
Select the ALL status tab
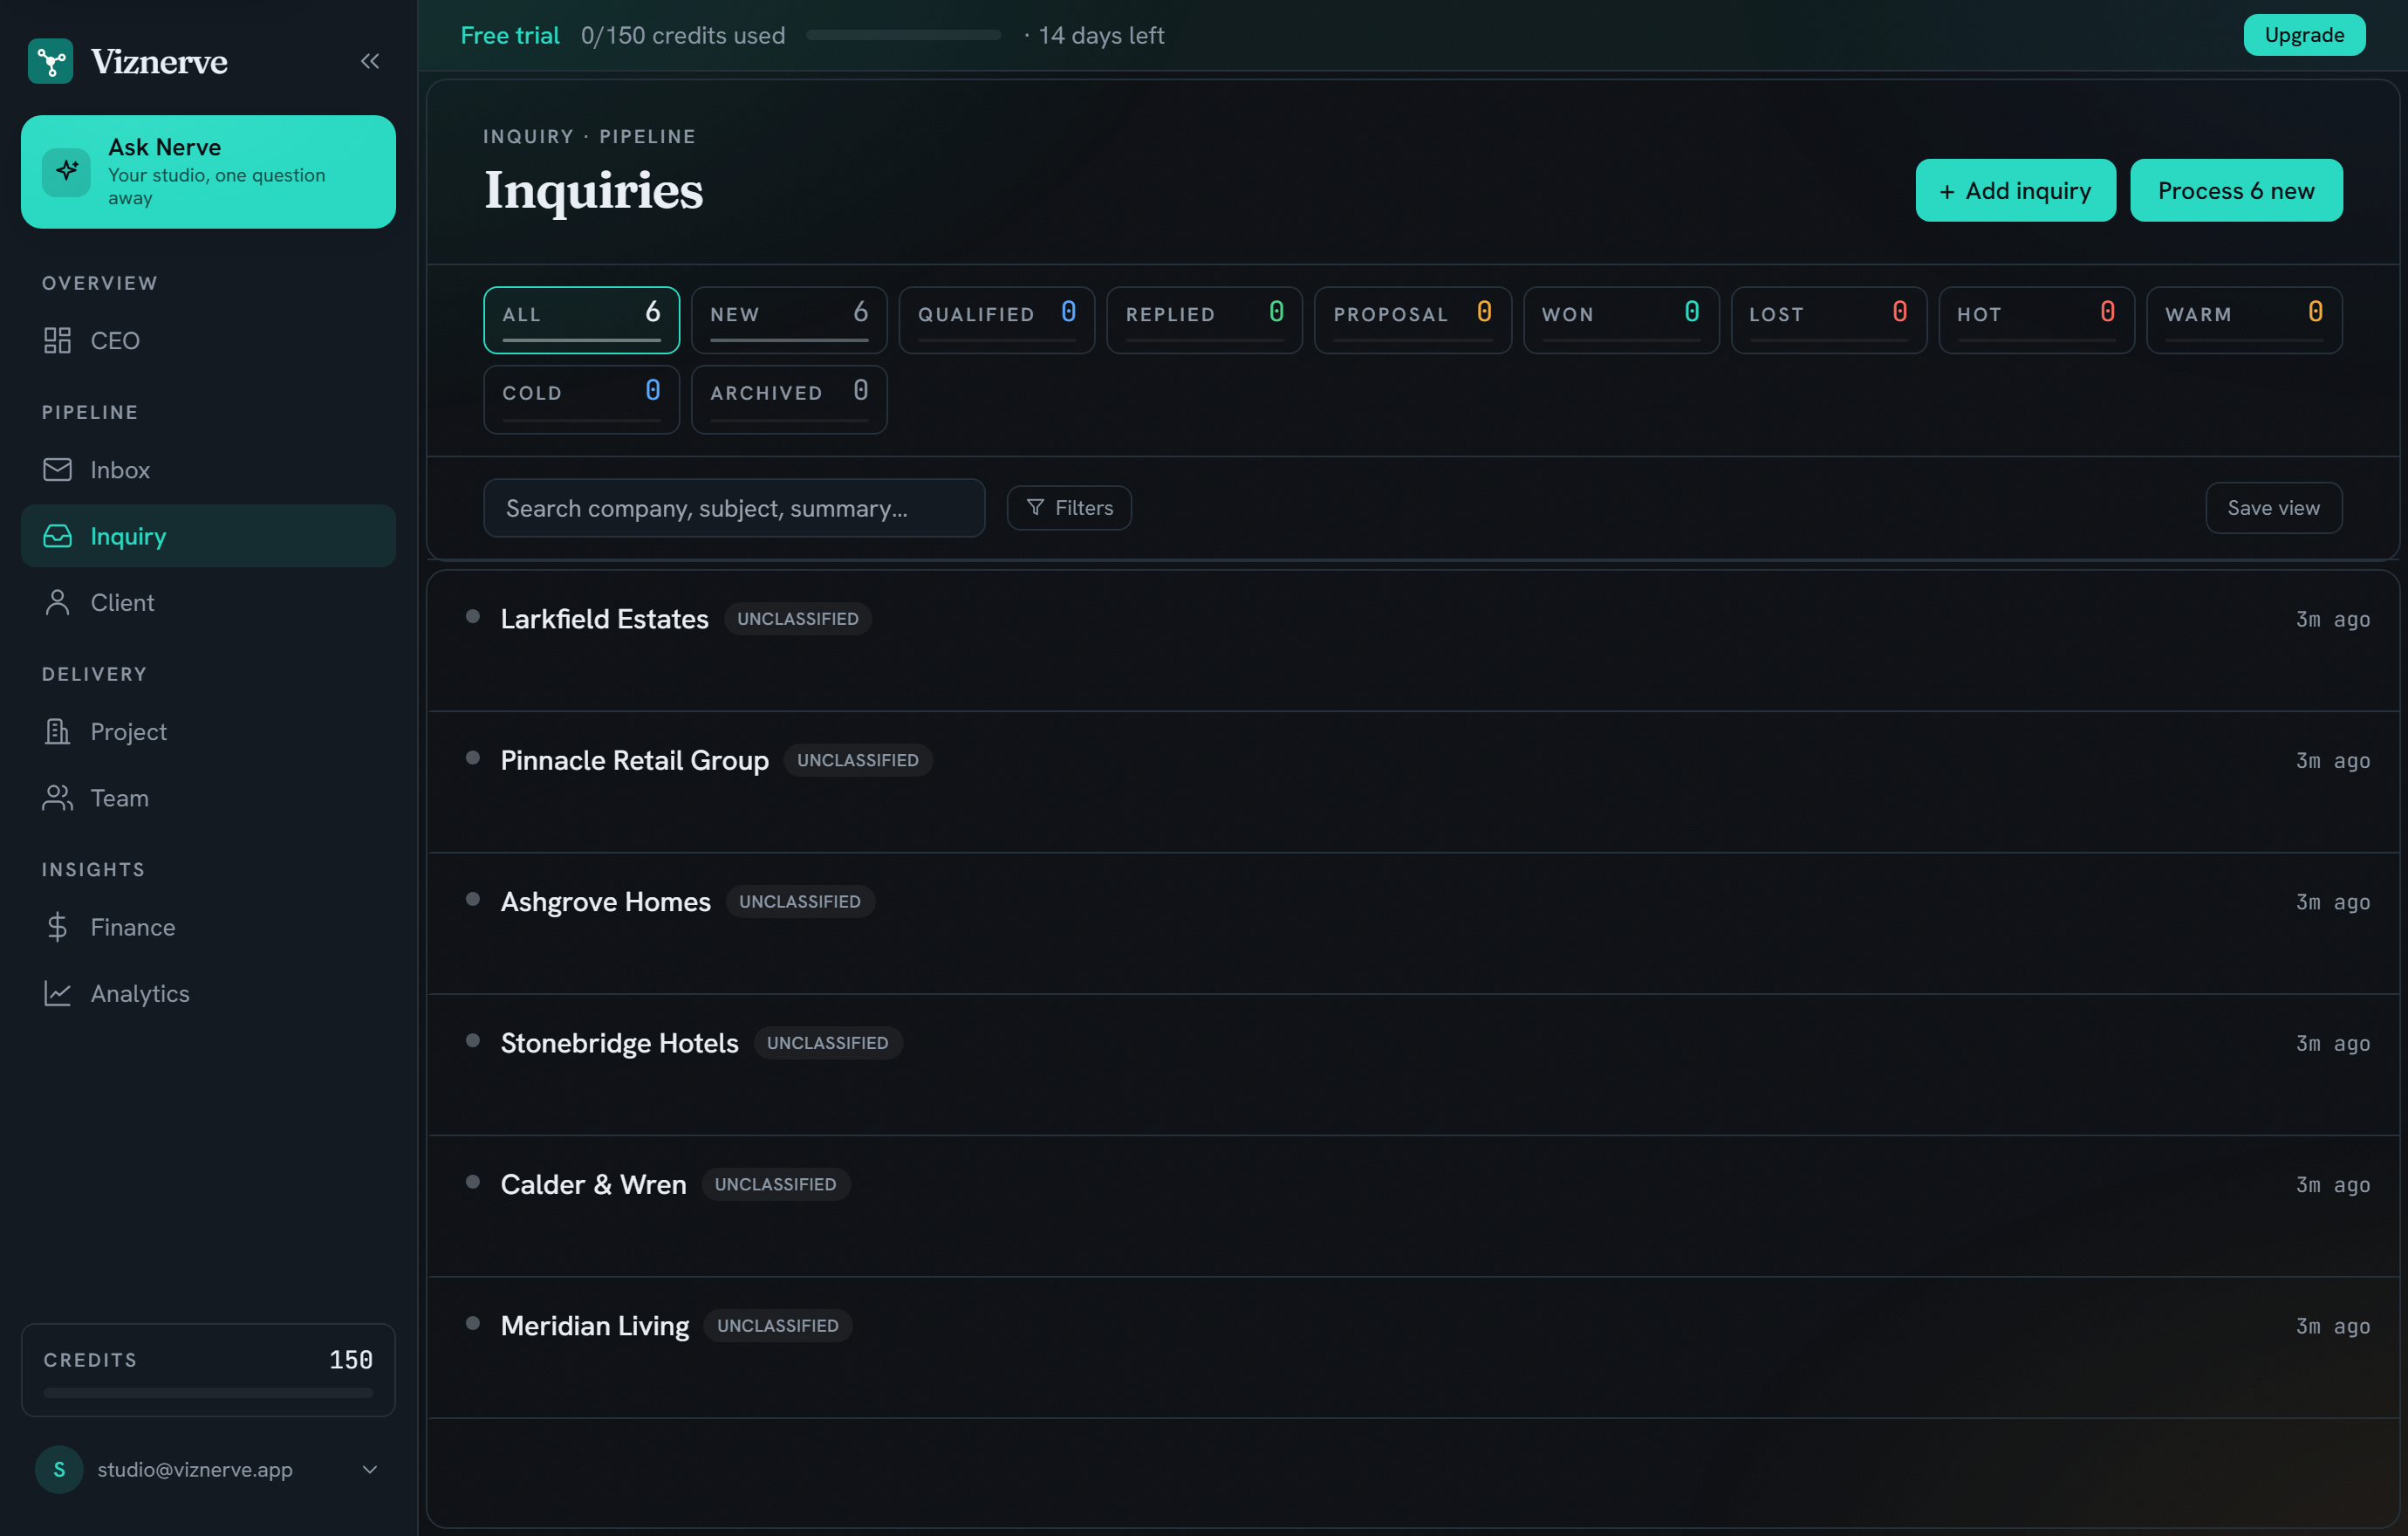tap(581, 320)
